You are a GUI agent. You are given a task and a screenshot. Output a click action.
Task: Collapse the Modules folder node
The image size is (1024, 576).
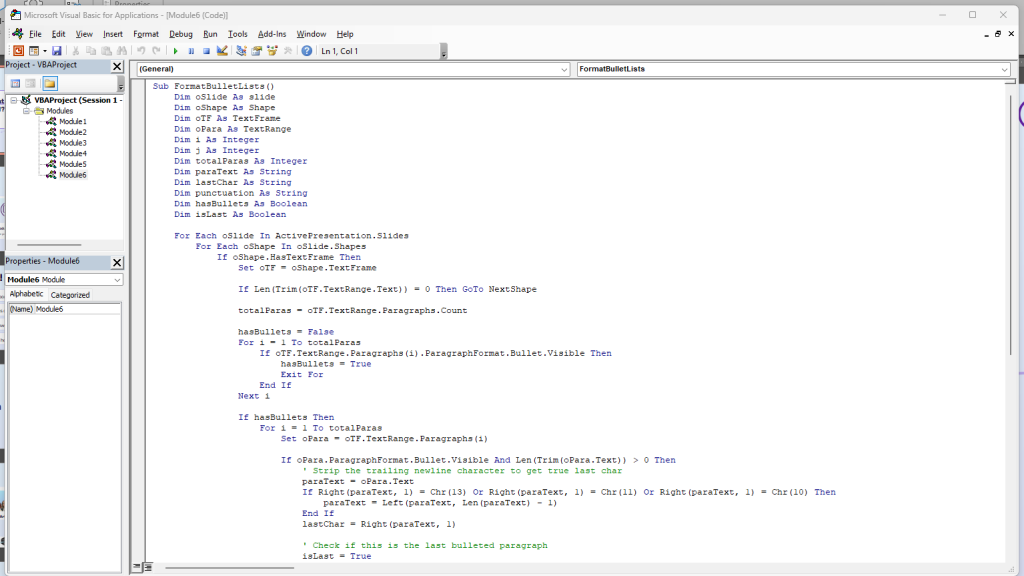click(27, 111)
